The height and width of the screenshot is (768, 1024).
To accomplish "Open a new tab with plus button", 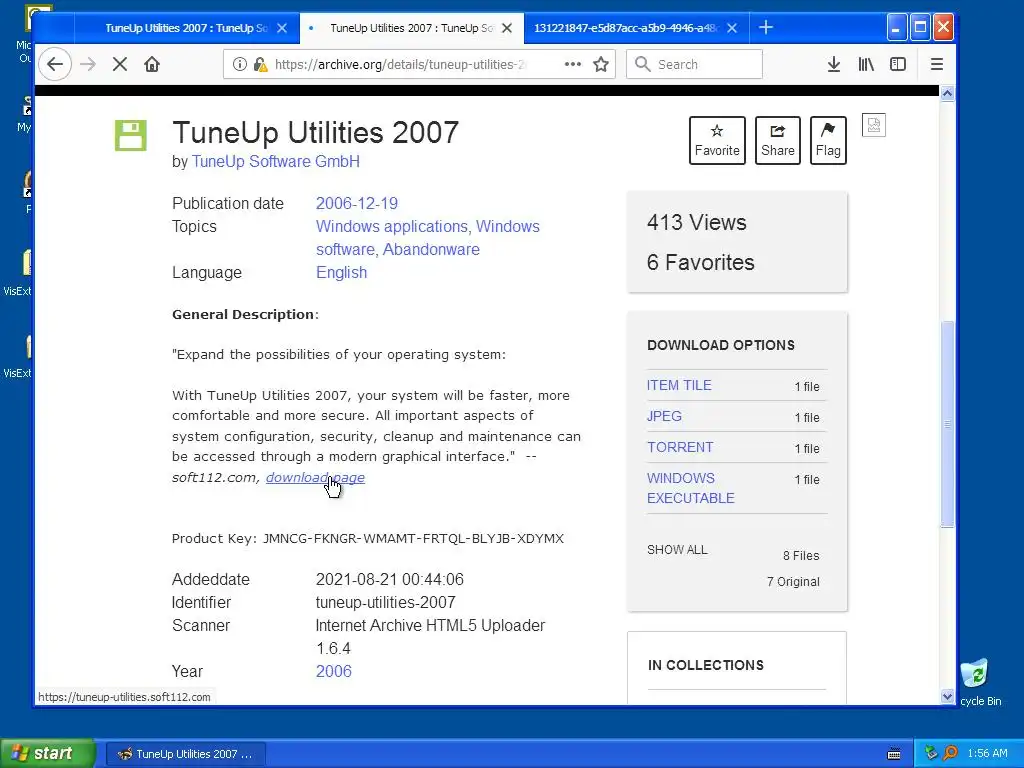I will (x=766, y=27).
